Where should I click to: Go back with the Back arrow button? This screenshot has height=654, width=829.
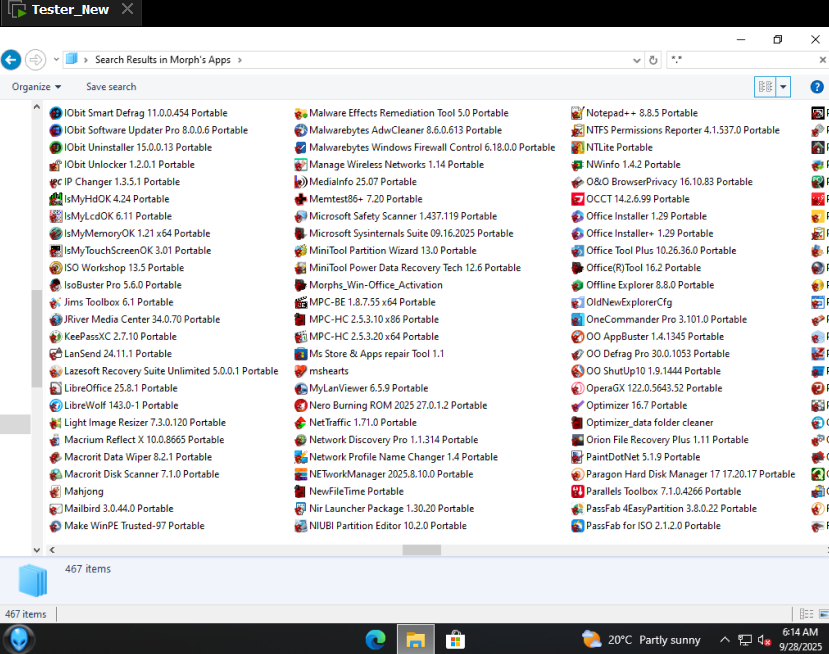click(11, 60)
